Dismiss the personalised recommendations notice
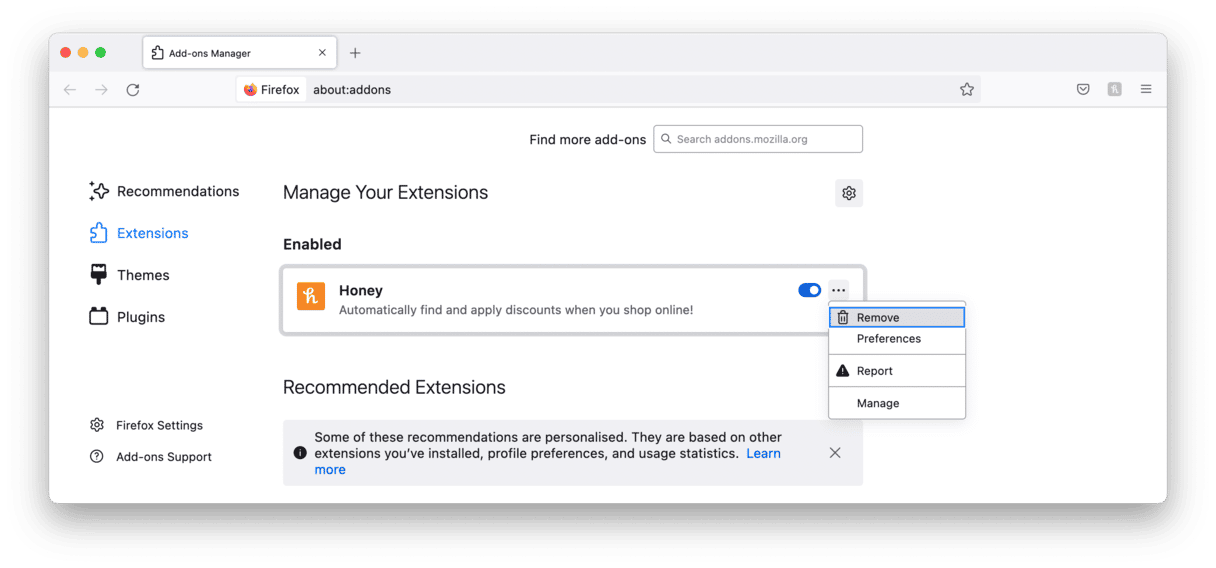The height and width of the screenshot is (568, 1216). (x=835, y=453)
